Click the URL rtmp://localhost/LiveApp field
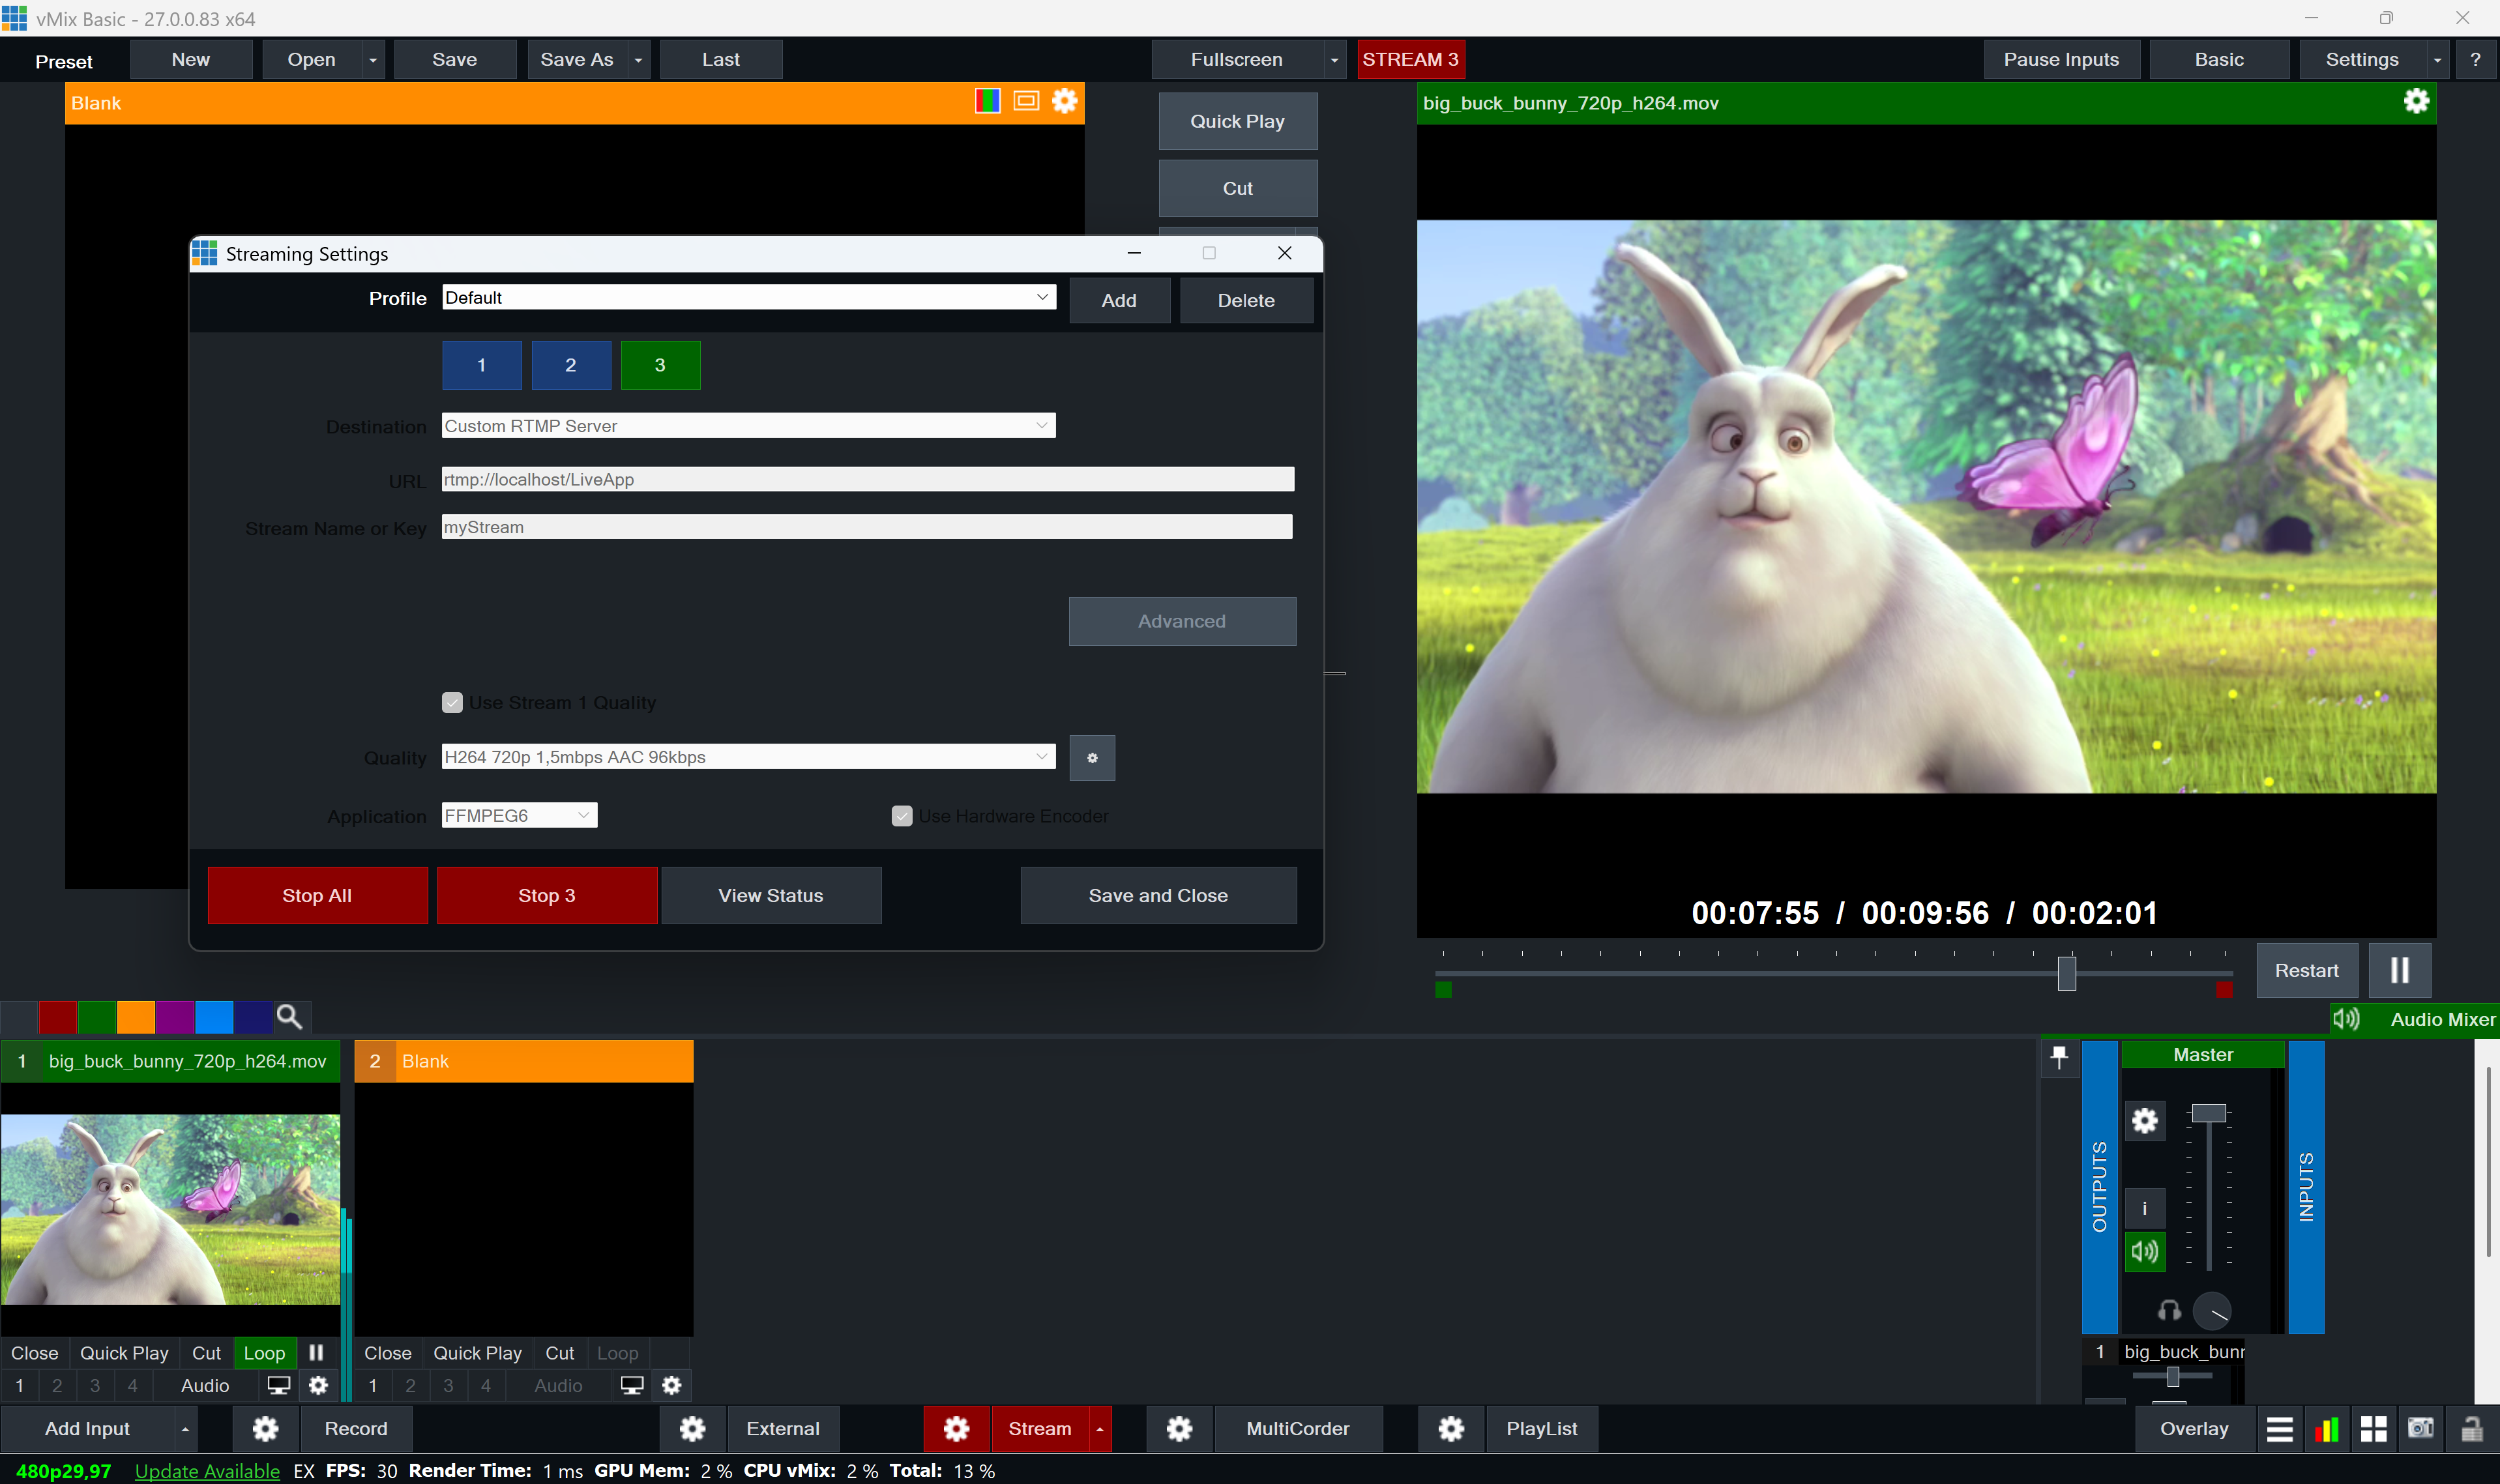 tap(867, 479)
